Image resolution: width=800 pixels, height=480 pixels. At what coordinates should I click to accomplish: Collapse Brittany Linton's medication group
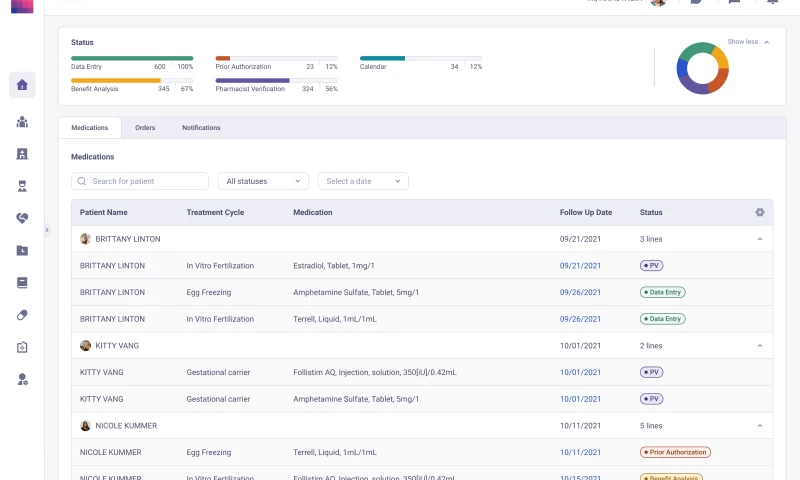point(759,239)
